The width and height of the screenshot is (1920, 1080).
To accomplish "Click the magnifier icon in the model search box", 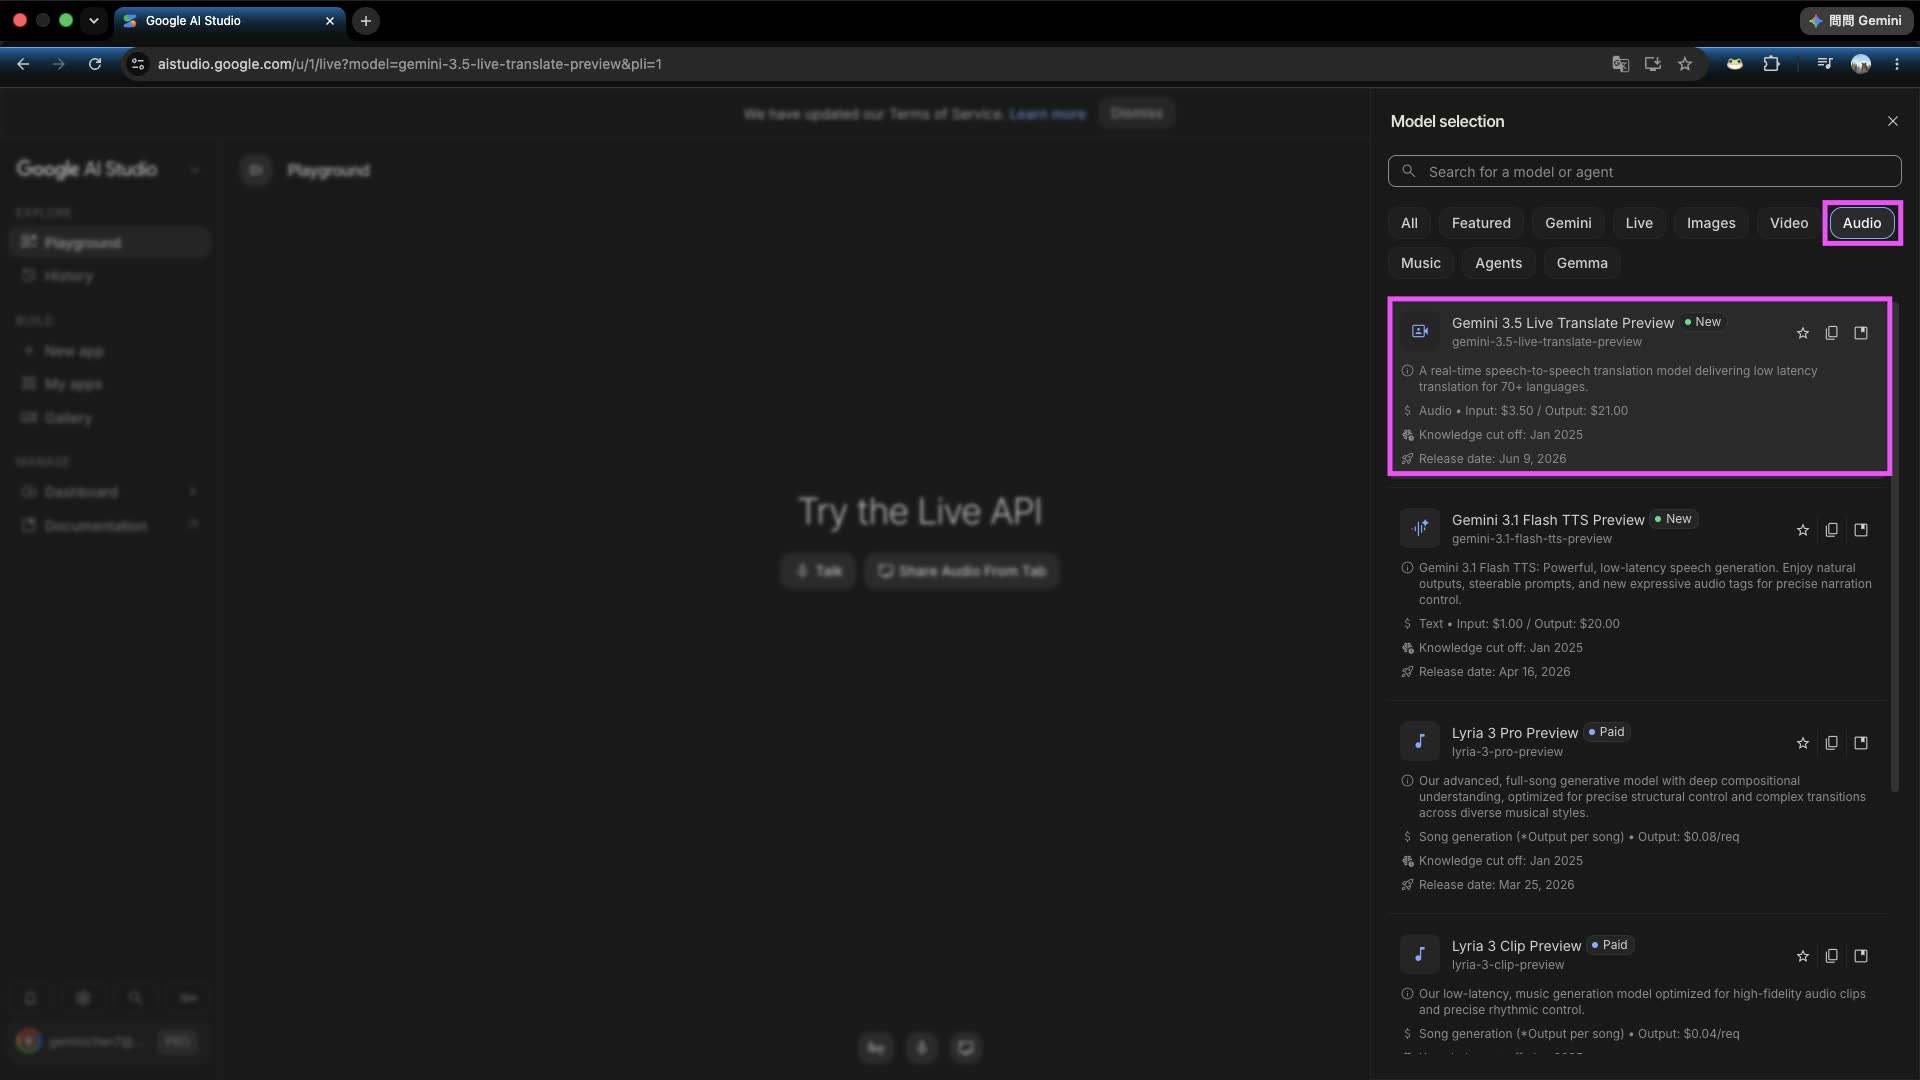I will click(x=1408, y=171).
